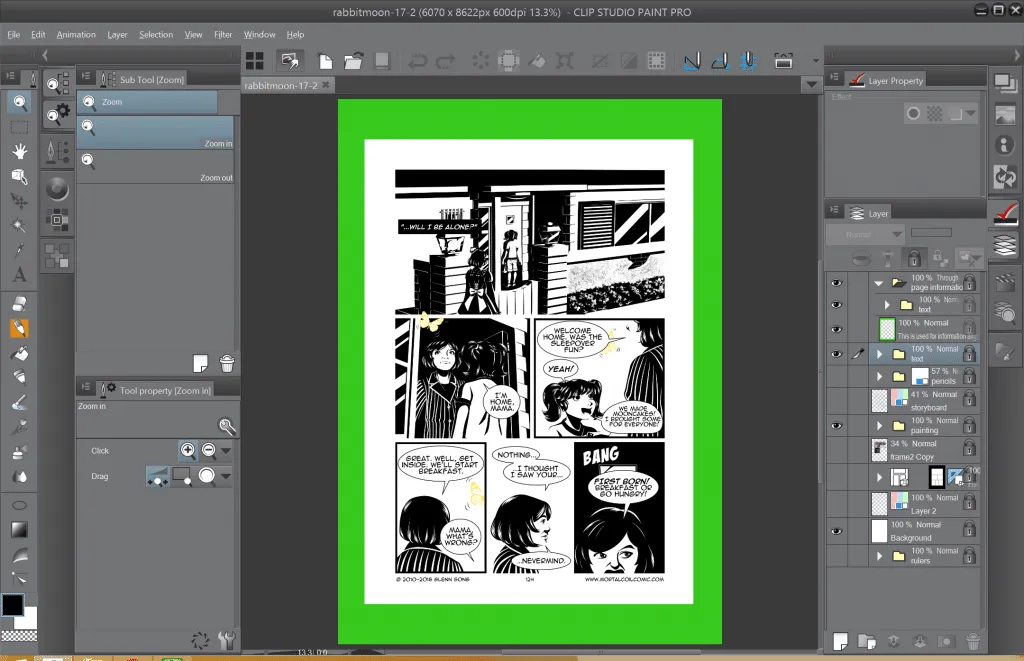Hide the text layer folder
Viewport: 1024px width, 661px height.
tap(836, 354)
